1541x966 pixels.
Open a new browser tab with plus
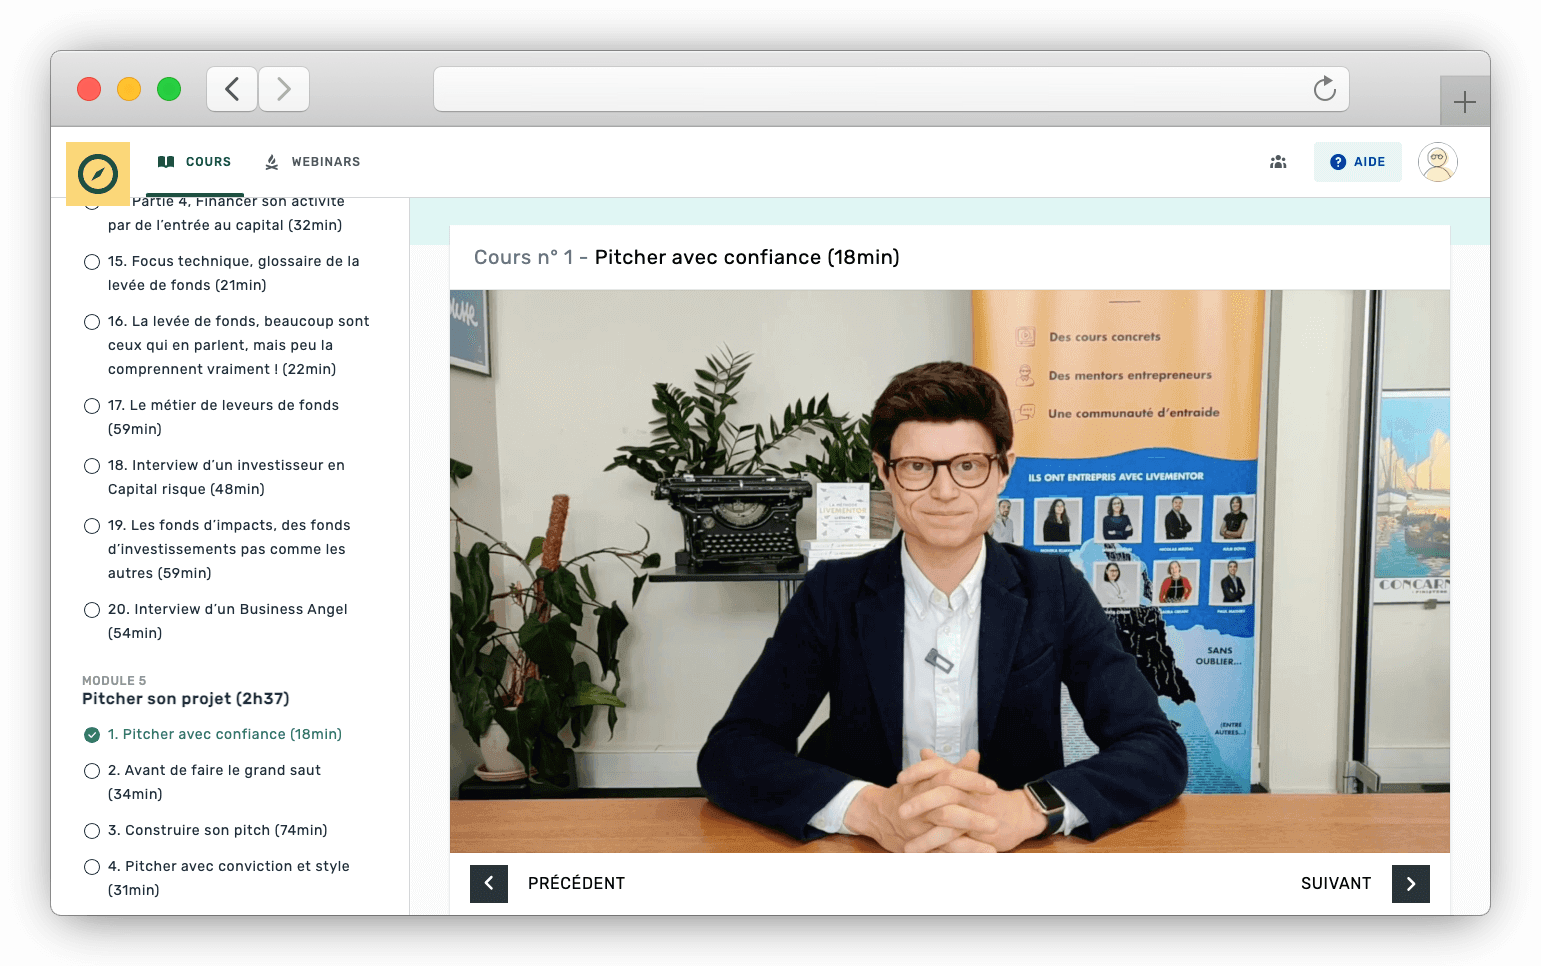tap(1464, 102)
